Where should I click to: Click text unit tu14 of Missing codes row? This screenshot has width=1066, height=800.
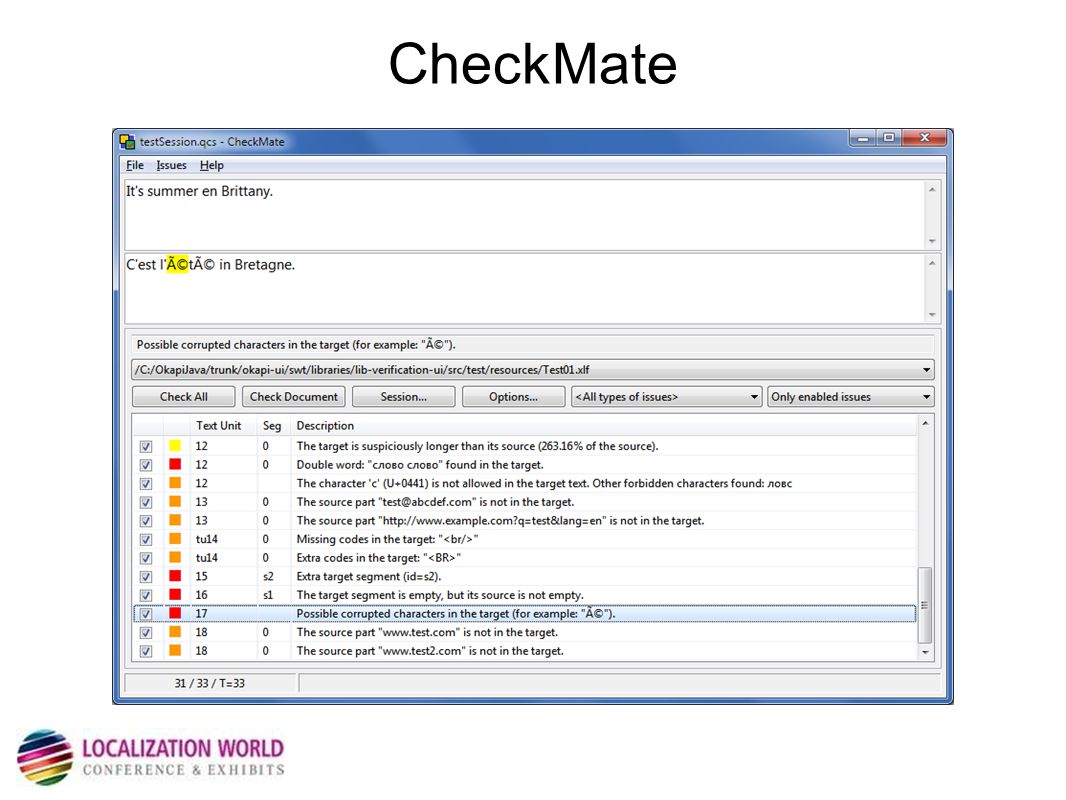tap(207, 539)
